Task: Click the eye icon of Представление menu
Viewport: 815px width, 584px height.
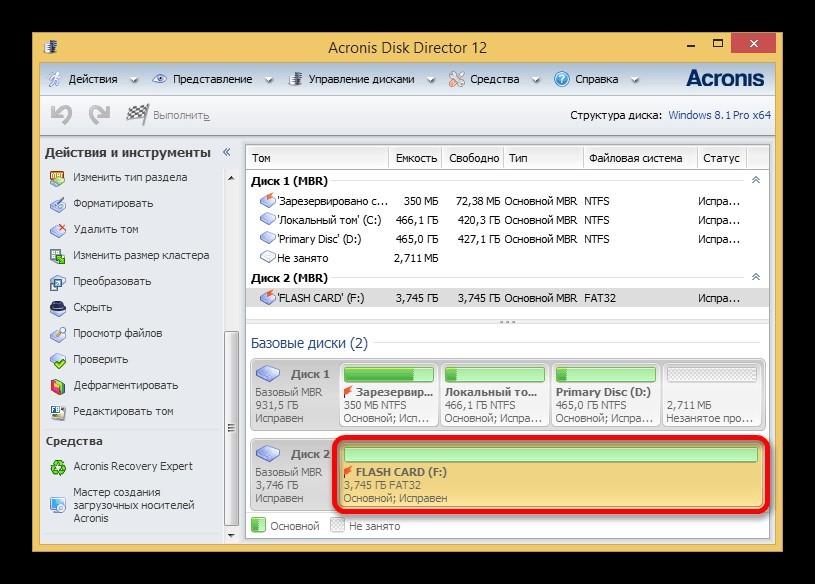Action: pyautogui.click(x=159, y=79)
